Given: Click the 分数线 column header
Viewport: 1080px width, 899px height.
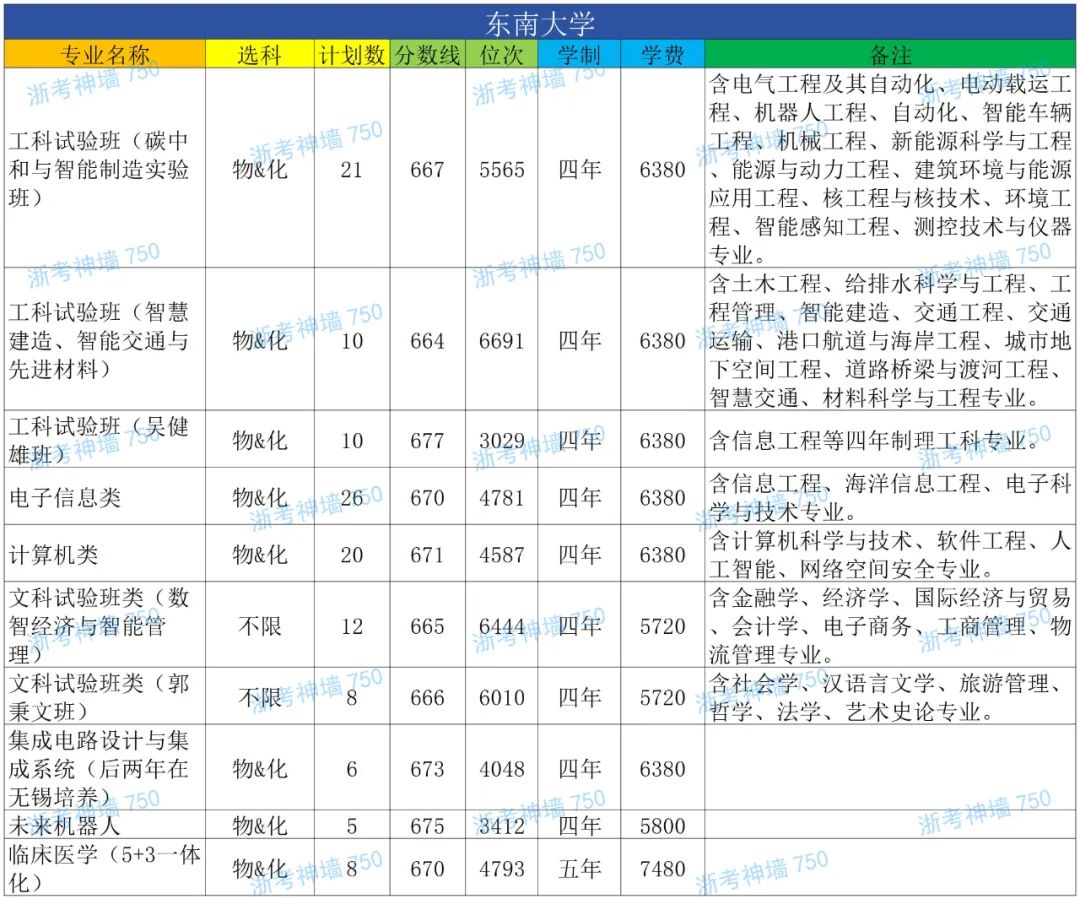Looking at the screenshot, I should coord(427,54).
